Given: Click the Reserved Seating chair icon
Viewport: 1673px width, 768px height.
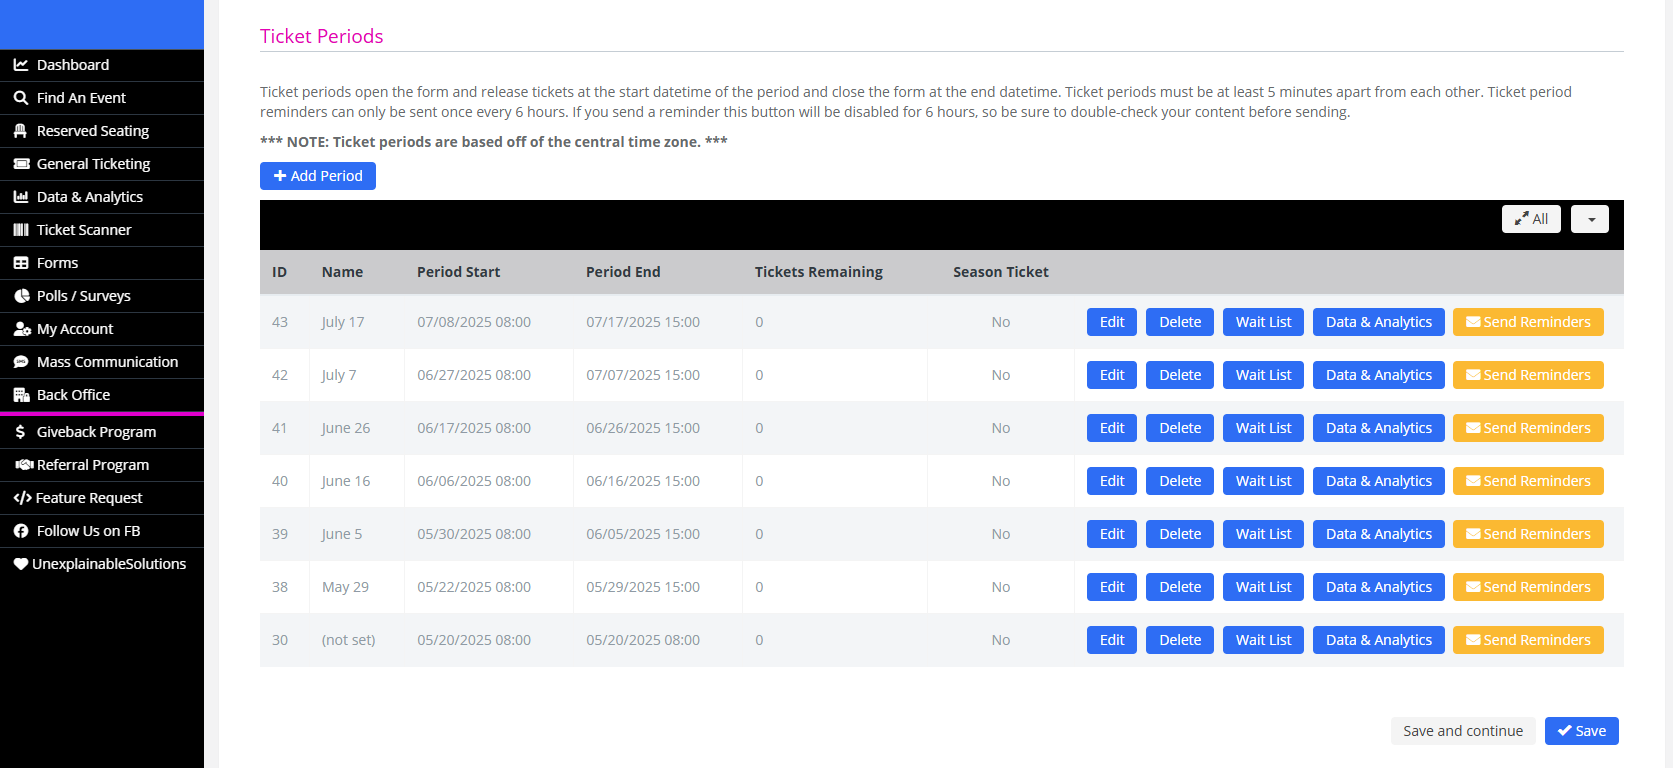Looking at the screenshot, I should (20, 131).
